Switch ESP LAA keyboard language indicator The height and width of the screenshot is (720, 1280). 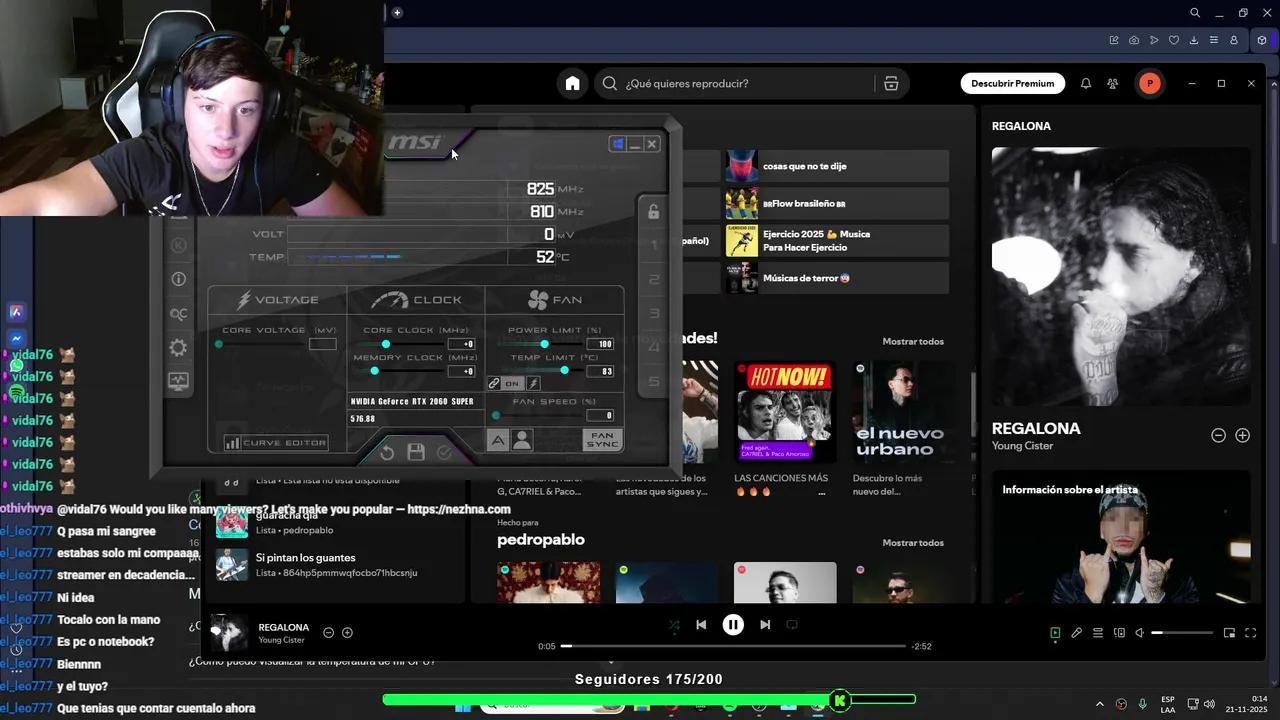click(1168, 704)
